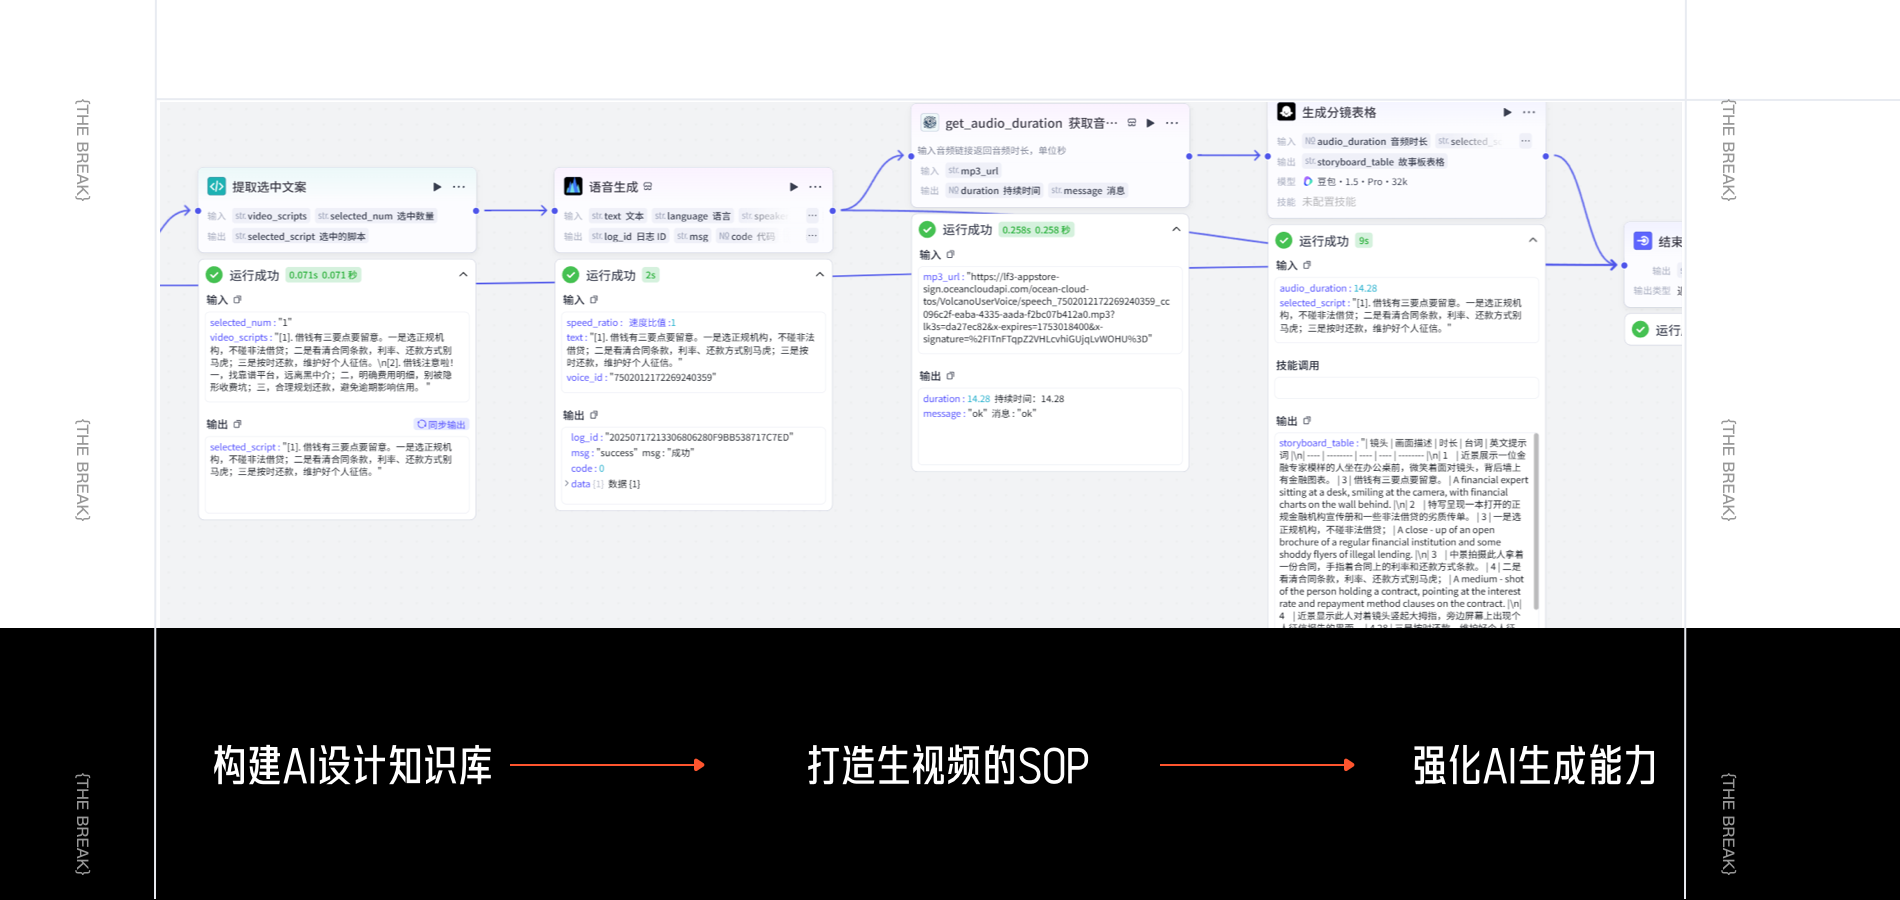Click the plugin icon on get_audio_duration node

[x=931, y=123]
